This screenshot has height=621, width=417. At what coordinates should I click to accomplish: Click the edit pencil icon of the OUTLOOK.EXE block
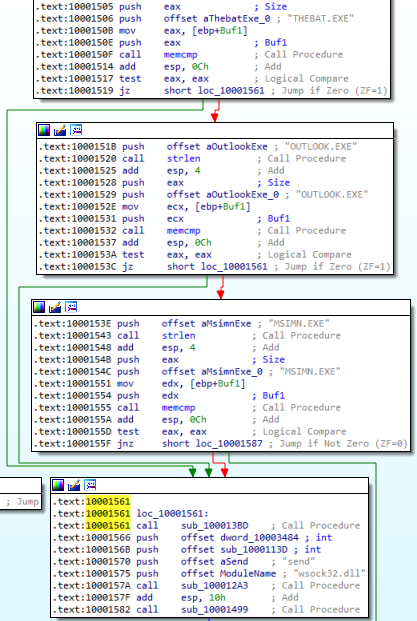click(x=60, y=130)
